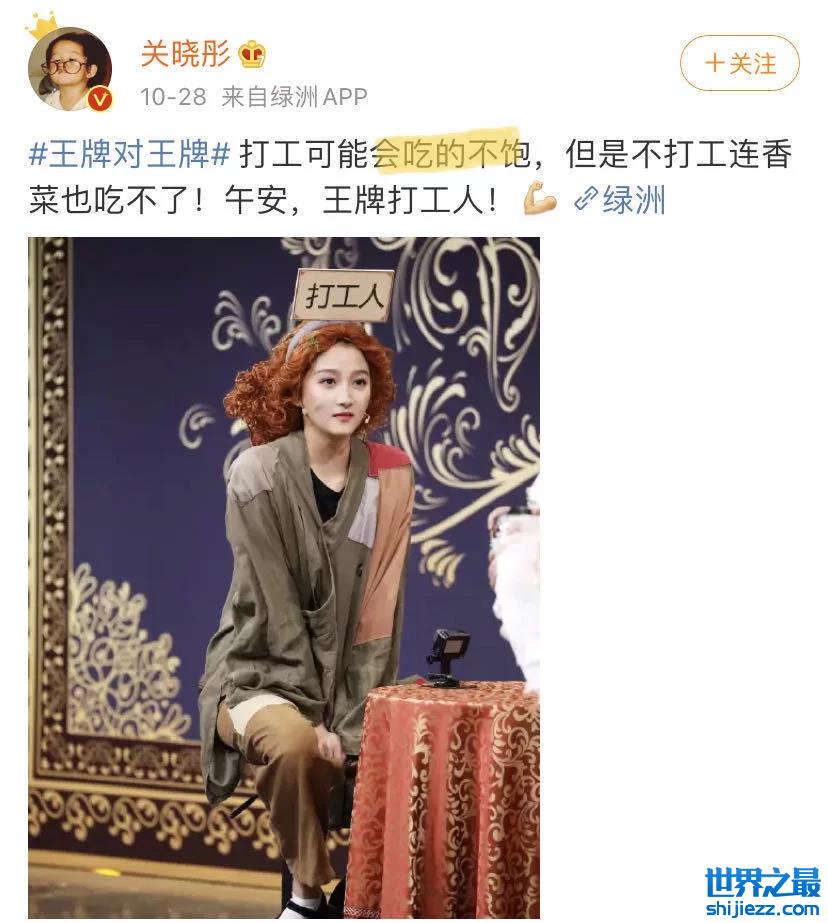Tap the flexed bicep emoji

coord(540,198)
